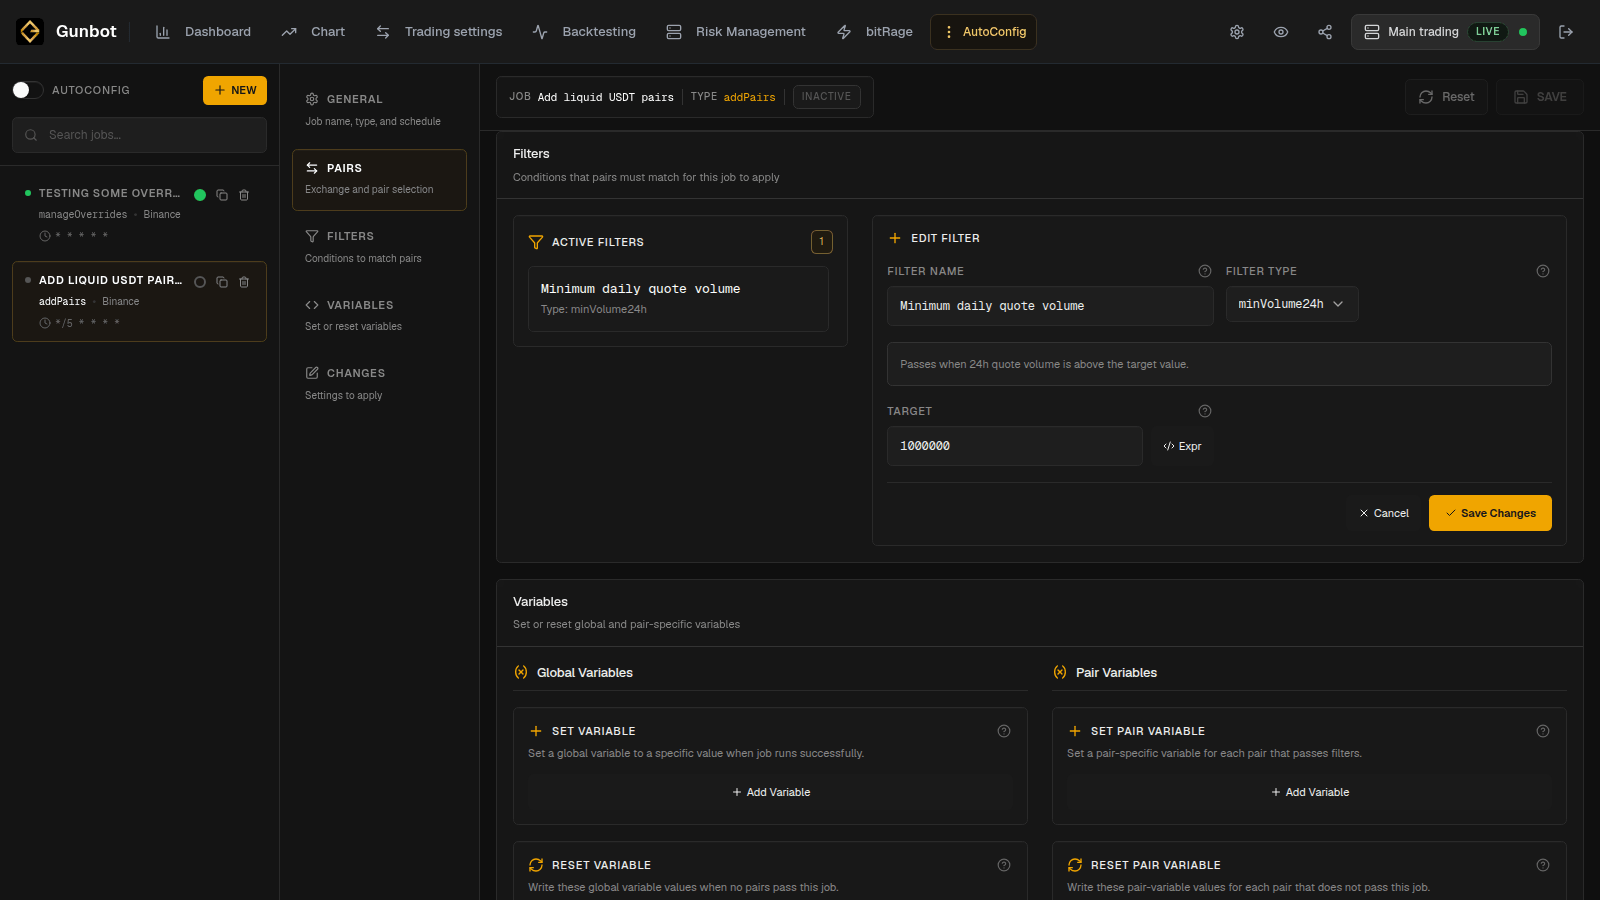Click the help icon next to Filter Name
Viewport: 1600px width, 900px height.
click(1205, 271)
